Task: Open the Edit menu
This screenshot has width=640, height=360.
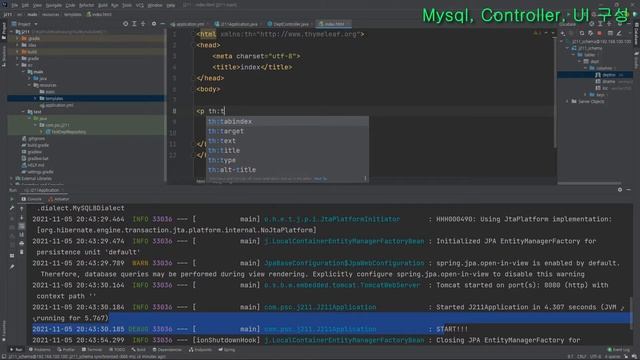Action: [25, 5]
